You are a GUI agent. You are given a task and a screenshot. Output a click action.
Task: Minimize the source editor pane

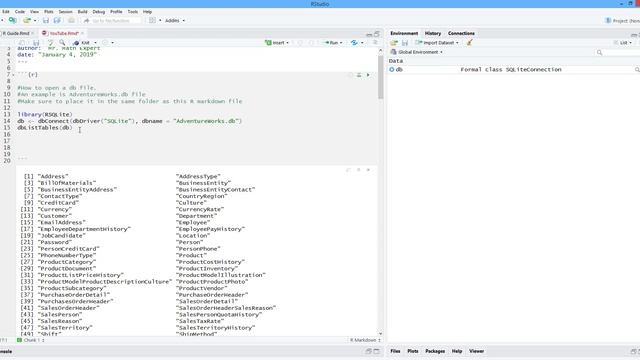tap(369, 34)
